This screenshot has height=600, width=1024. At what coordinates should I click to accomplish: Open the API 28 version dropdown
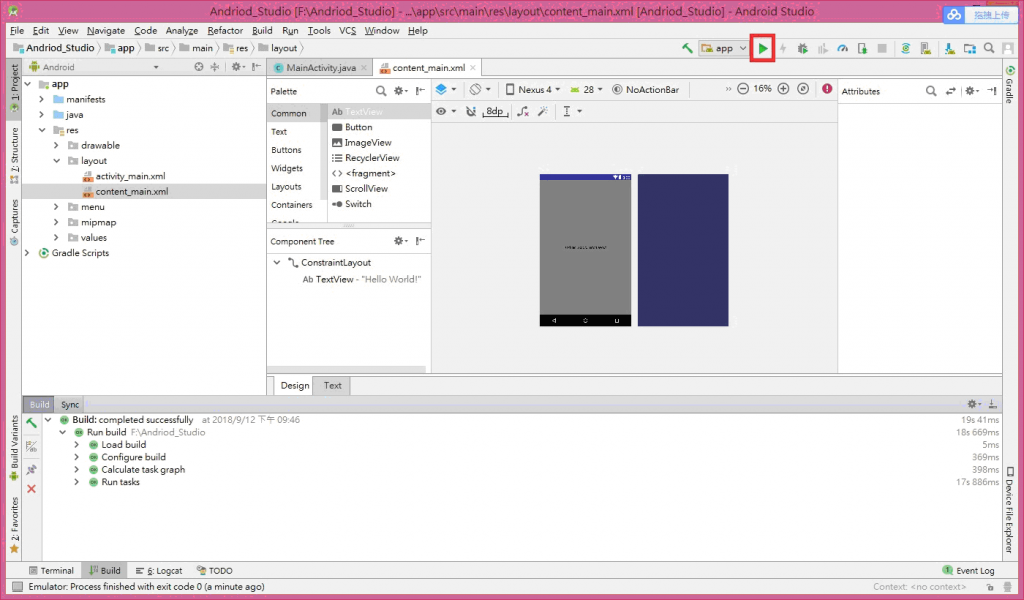pos(586,89)
